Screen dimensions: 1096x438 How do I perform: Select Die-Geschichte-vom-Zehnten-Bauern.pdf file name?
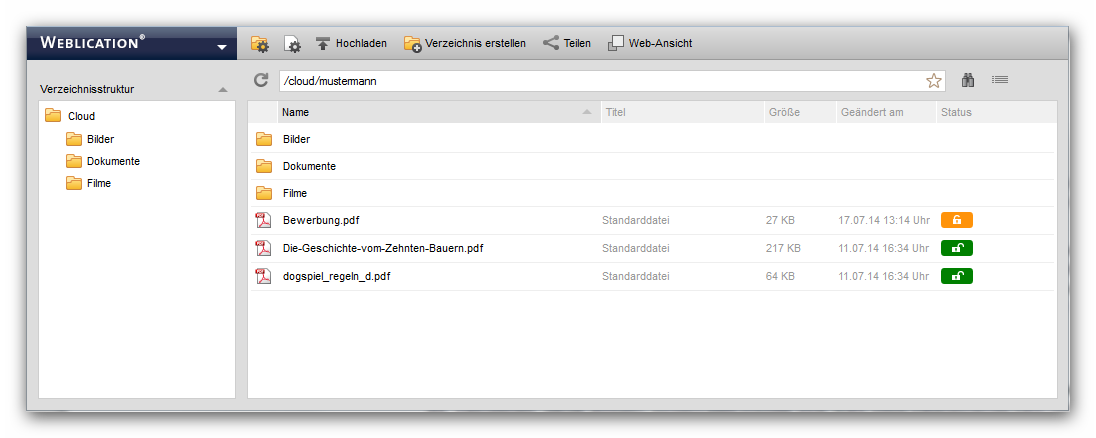(383, 248)
